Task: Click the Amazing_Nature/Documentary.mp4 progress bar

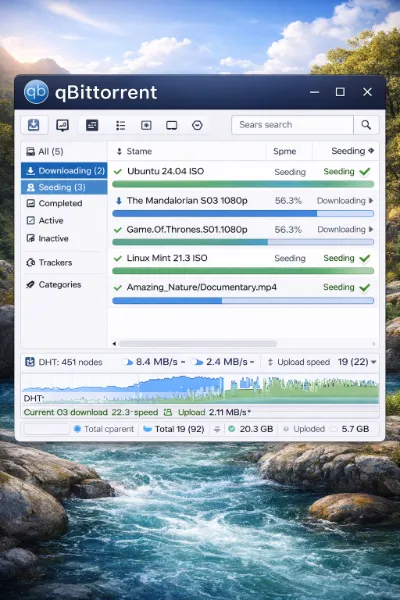Action: (243, 301)
